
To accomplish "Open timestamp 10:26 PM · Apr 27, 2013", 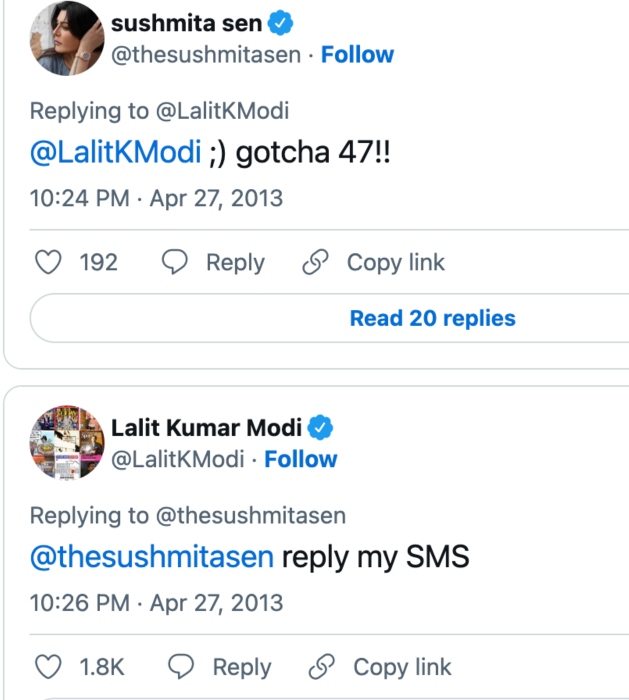I will [x=156, y=603].
